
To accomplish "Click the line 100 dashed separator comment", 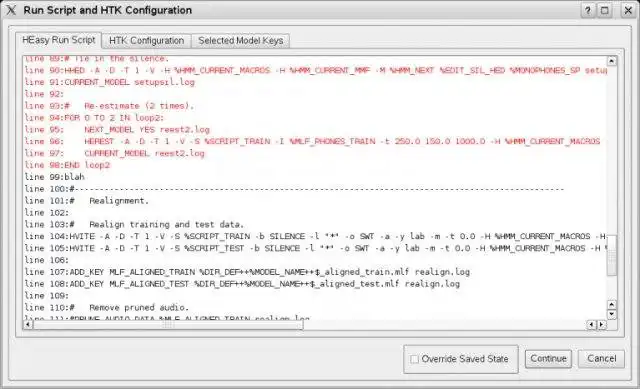I will pyautogui.click(x=294, y=189).
